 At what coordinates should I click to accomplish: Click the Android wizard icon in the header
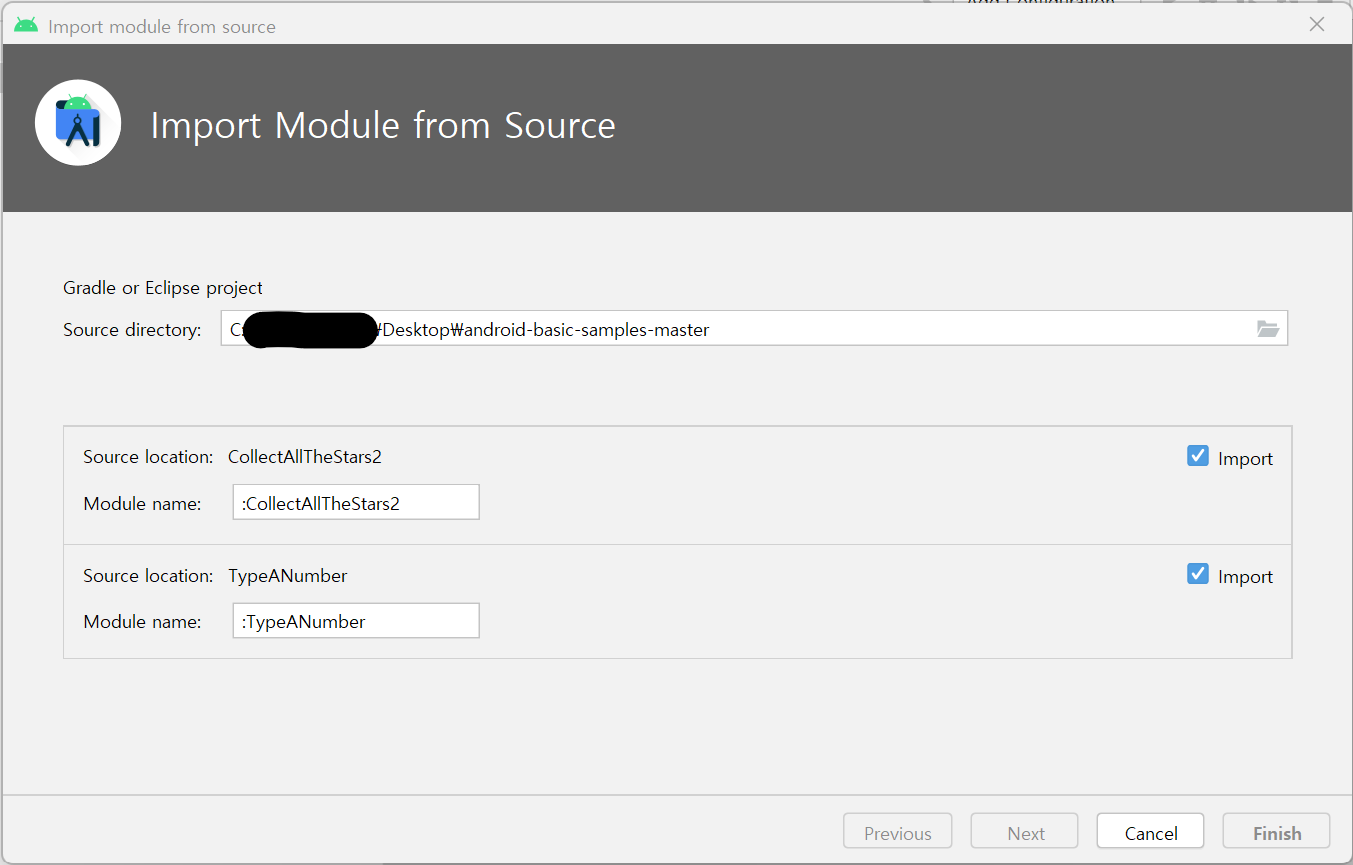tap(78, 122)
